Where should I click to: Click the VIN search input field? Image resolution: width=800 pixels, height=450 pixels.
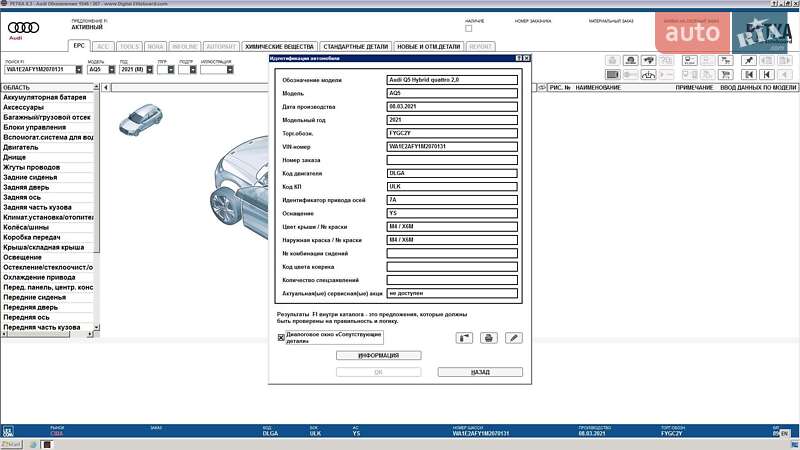(x=40, y=69)
